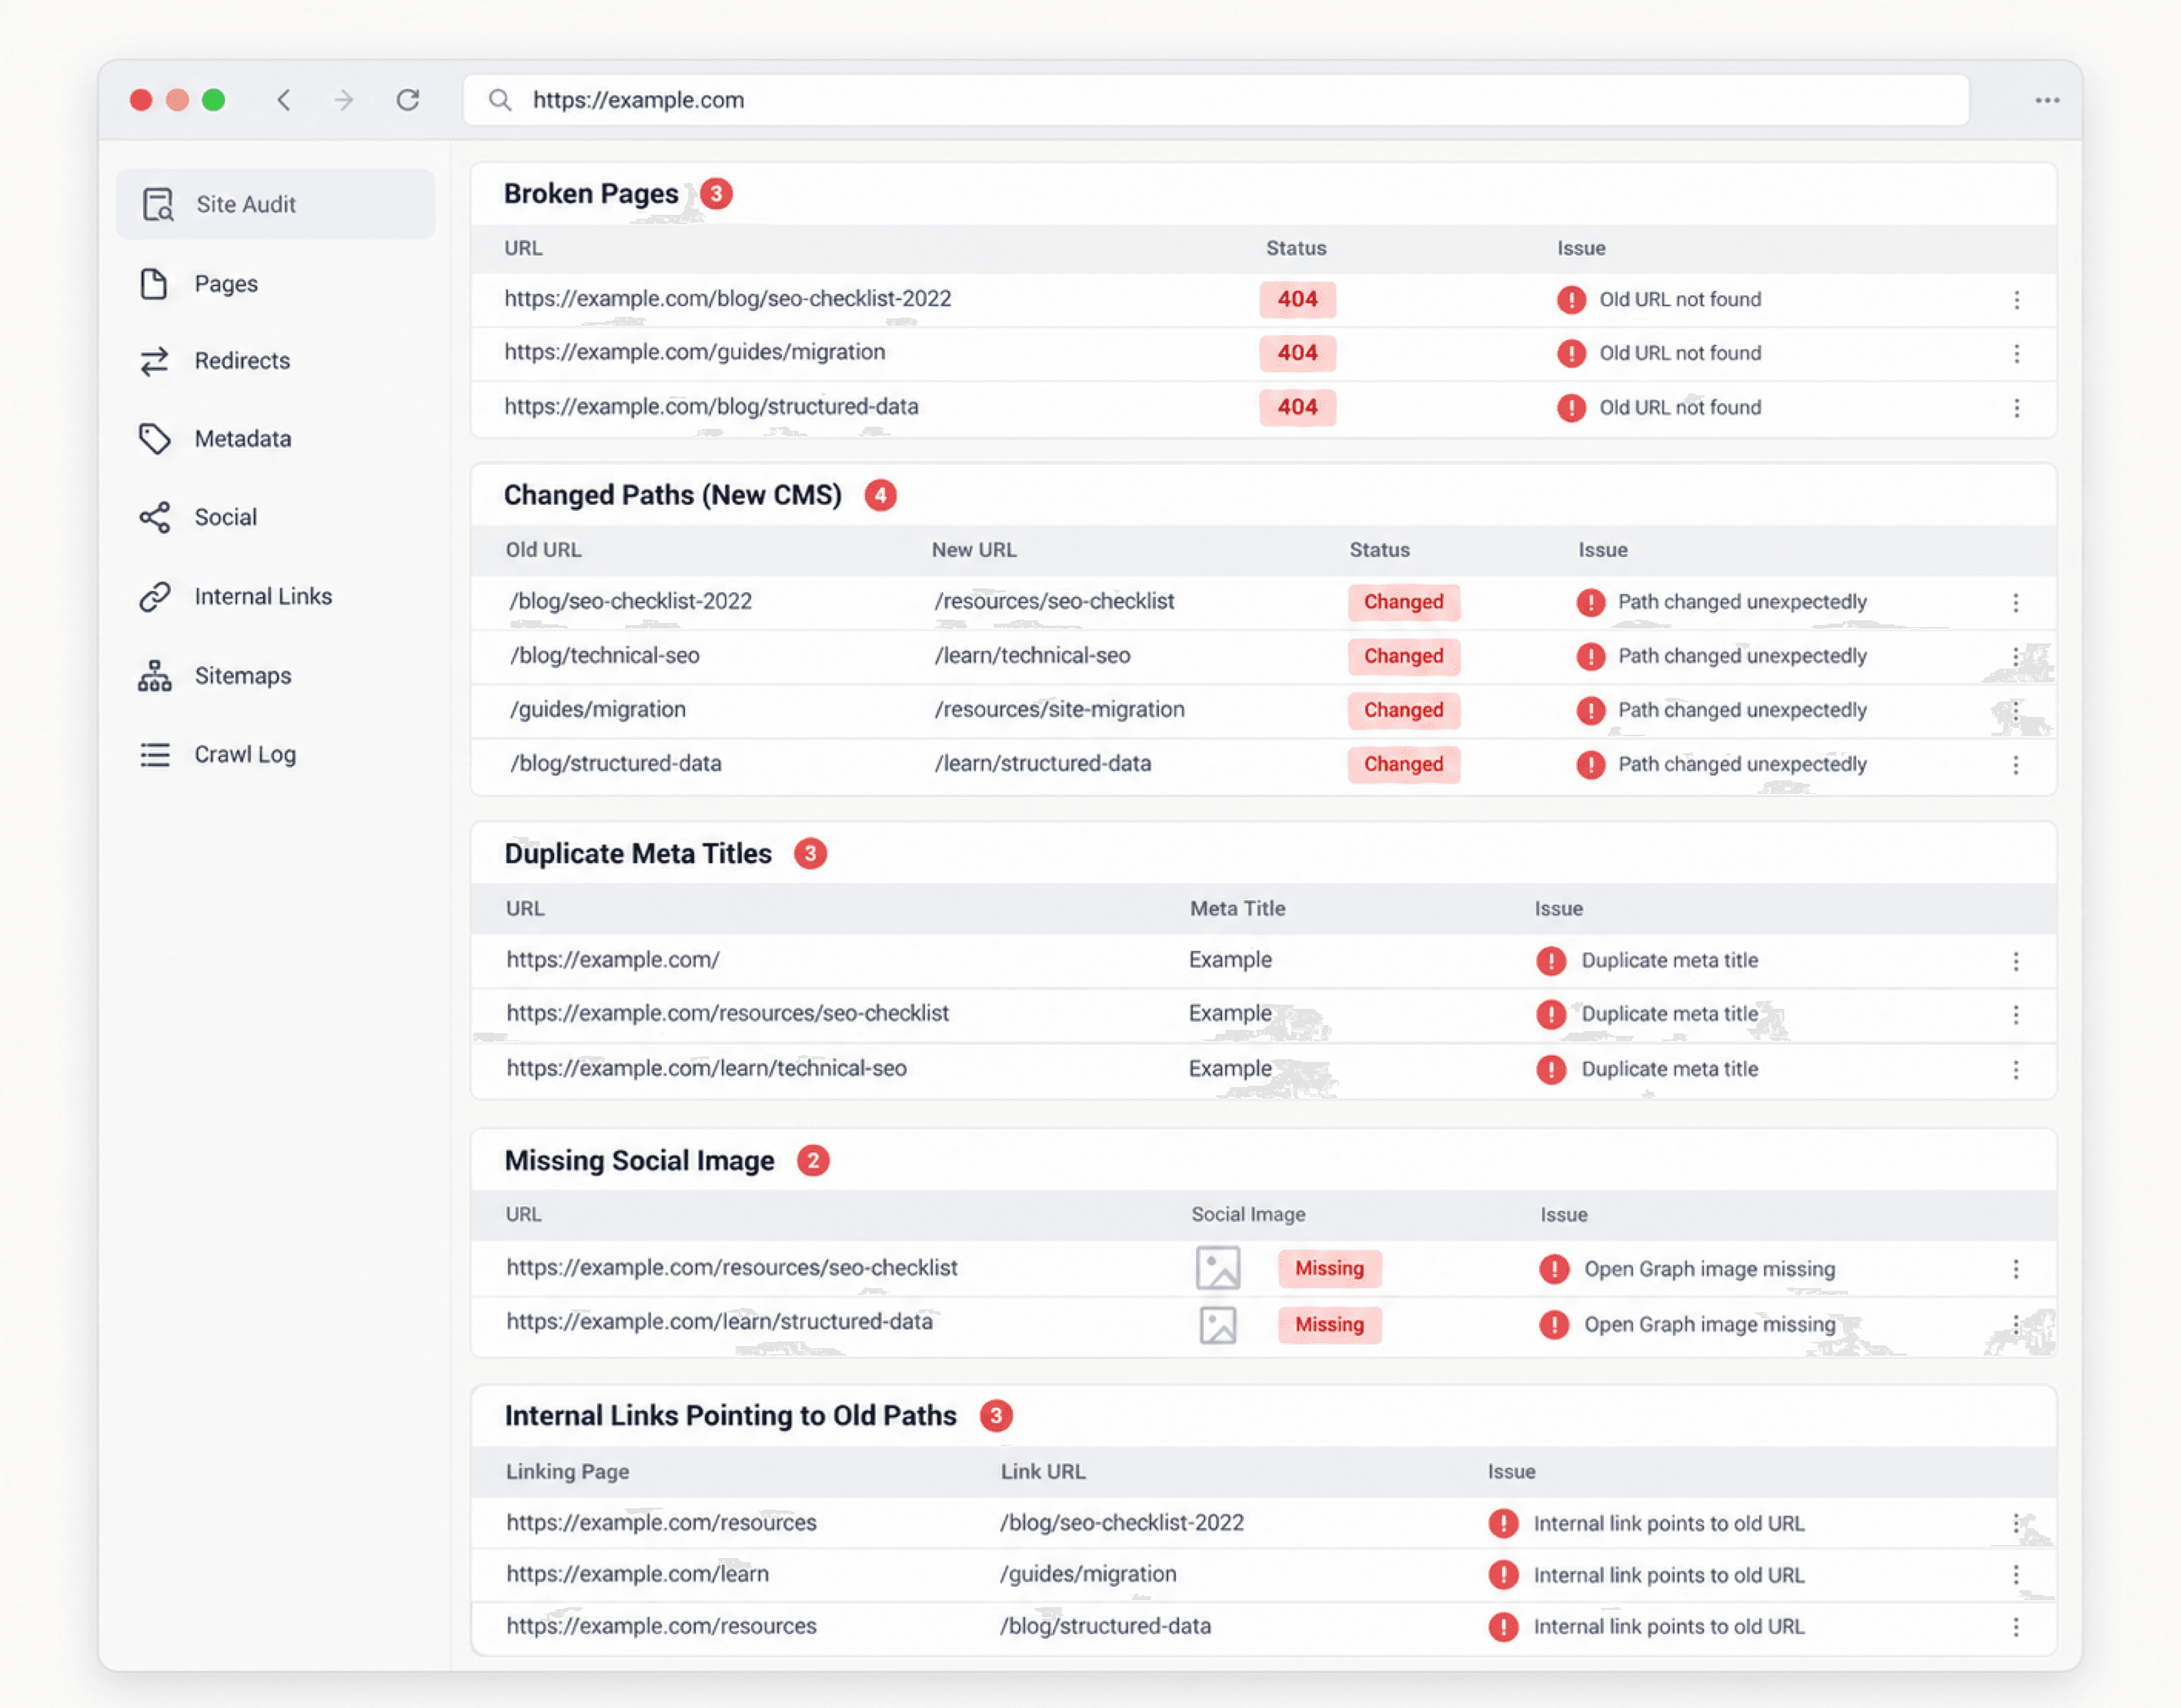Click image placeholder for resources/seo-checklist row

[1218, 1268]
